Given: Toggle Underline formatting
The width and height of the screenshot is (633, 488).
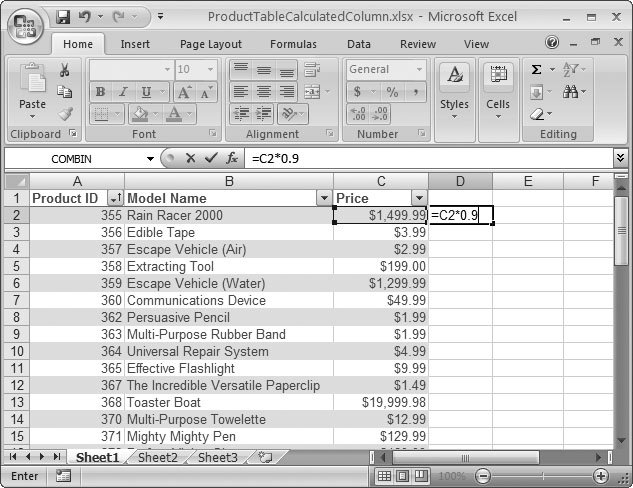Looking at the screenshot, I should coord(146,92).
